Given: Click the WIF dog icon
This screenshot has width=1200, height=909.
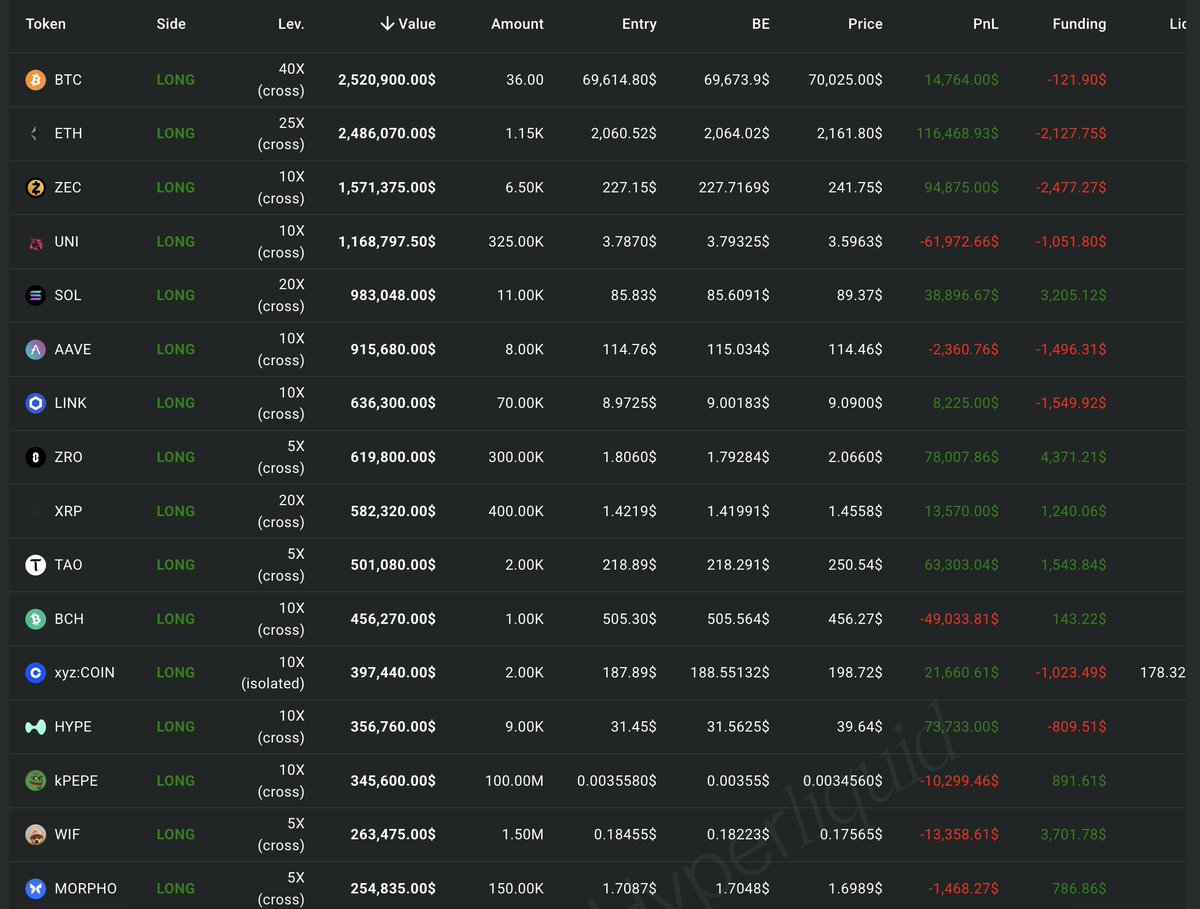Looking at the screenshot, I should 36,834.
